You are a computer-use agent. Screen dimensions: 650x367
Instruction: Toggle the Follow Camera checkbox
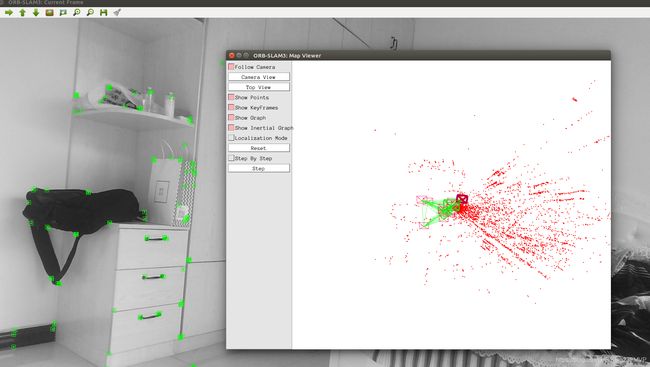pos(231,67)
